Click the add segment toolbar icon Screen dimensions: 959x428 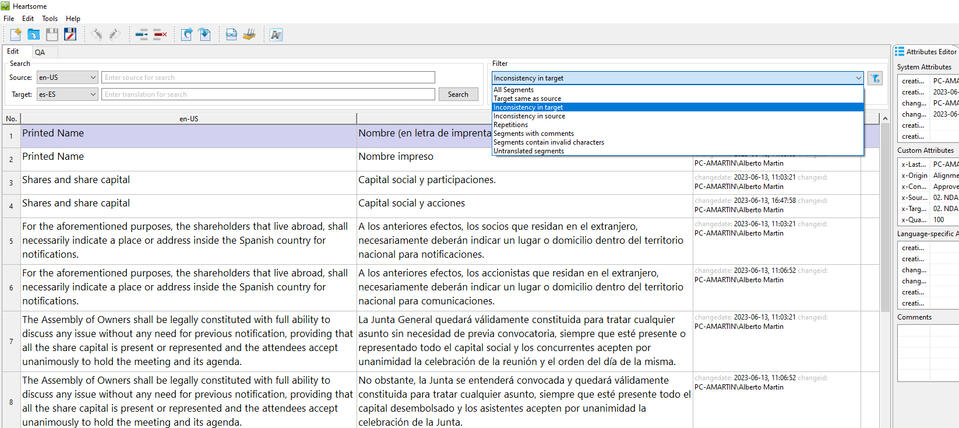(142, 35)
